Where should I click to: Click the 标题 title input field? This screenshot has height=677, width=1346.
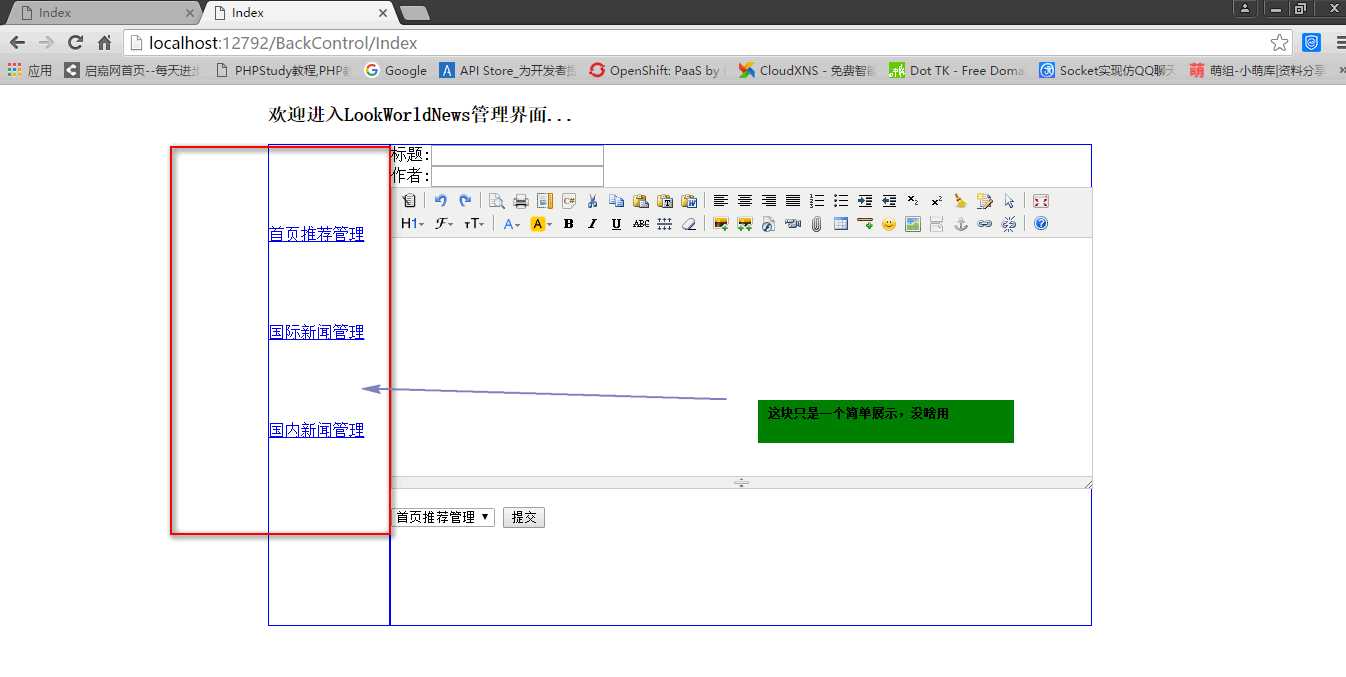pos(517,155)
